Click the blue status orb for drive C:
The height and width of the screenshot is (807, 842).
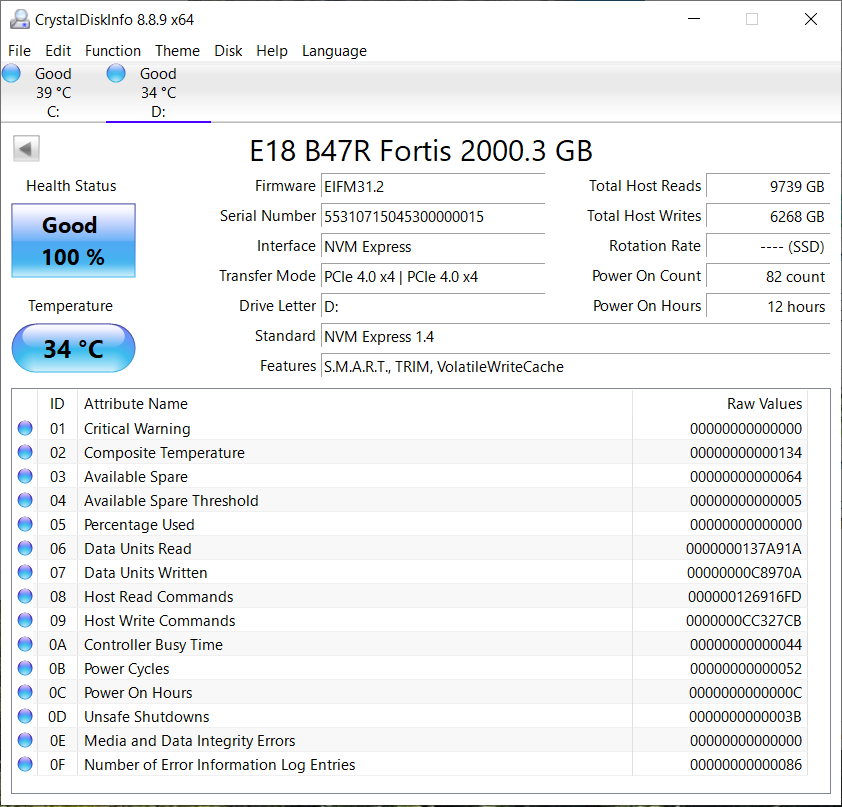(12, 73)
